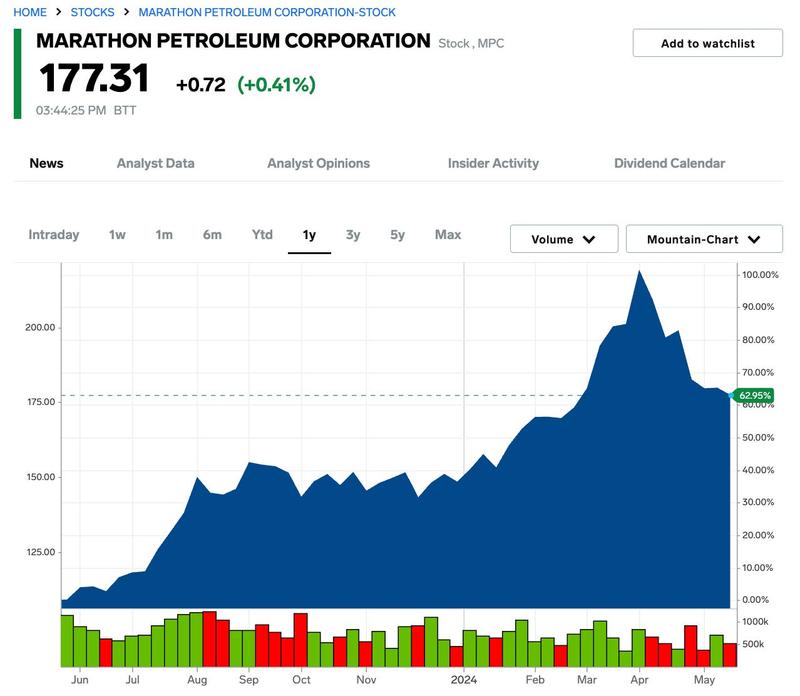Click the Aug label on time axis
This screenshot has width=800, height=696.
click(x=197, y=680)
